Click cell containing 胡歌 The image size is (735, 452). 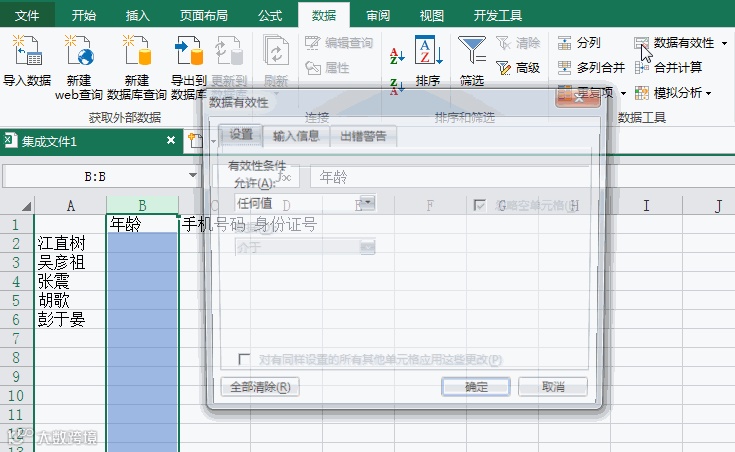tap(70, 300)
